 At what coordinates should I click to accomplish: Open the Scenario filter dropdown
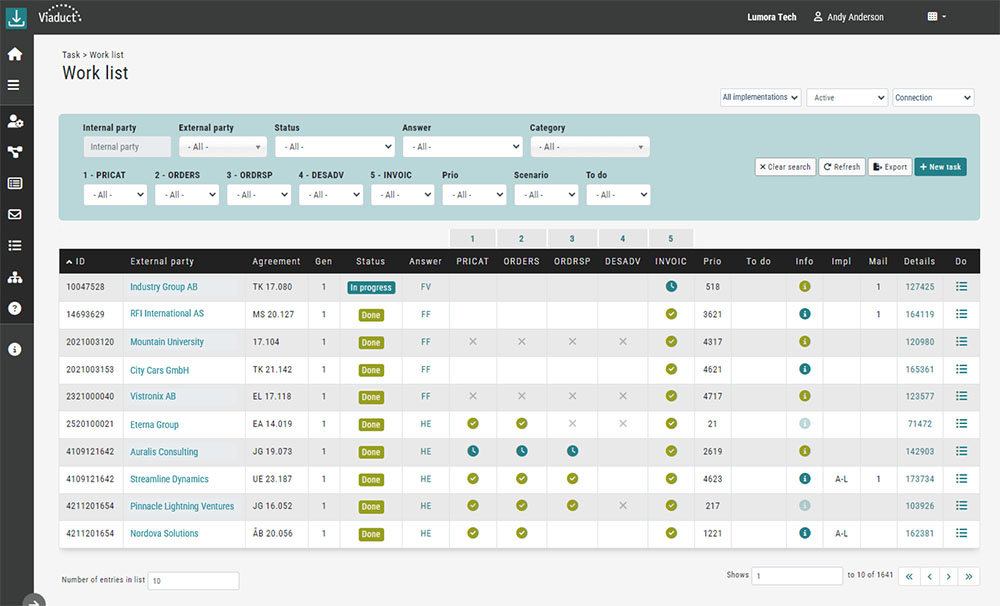546,195
